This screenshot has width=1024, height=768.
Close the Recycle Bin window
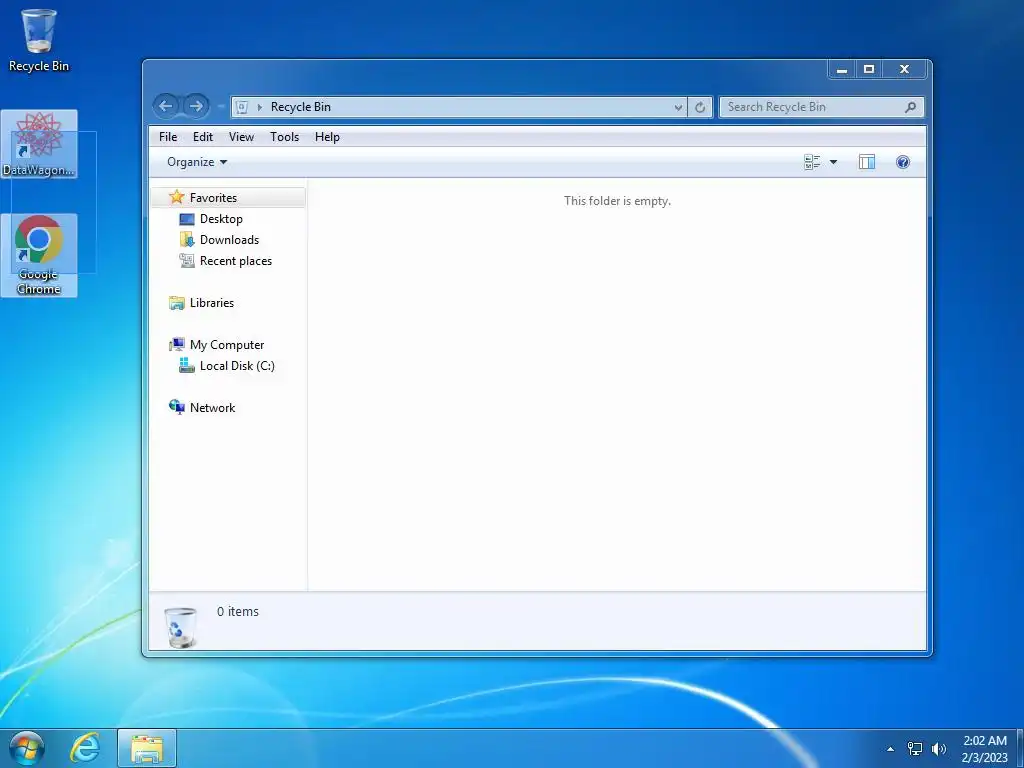[x=904, y=69]
